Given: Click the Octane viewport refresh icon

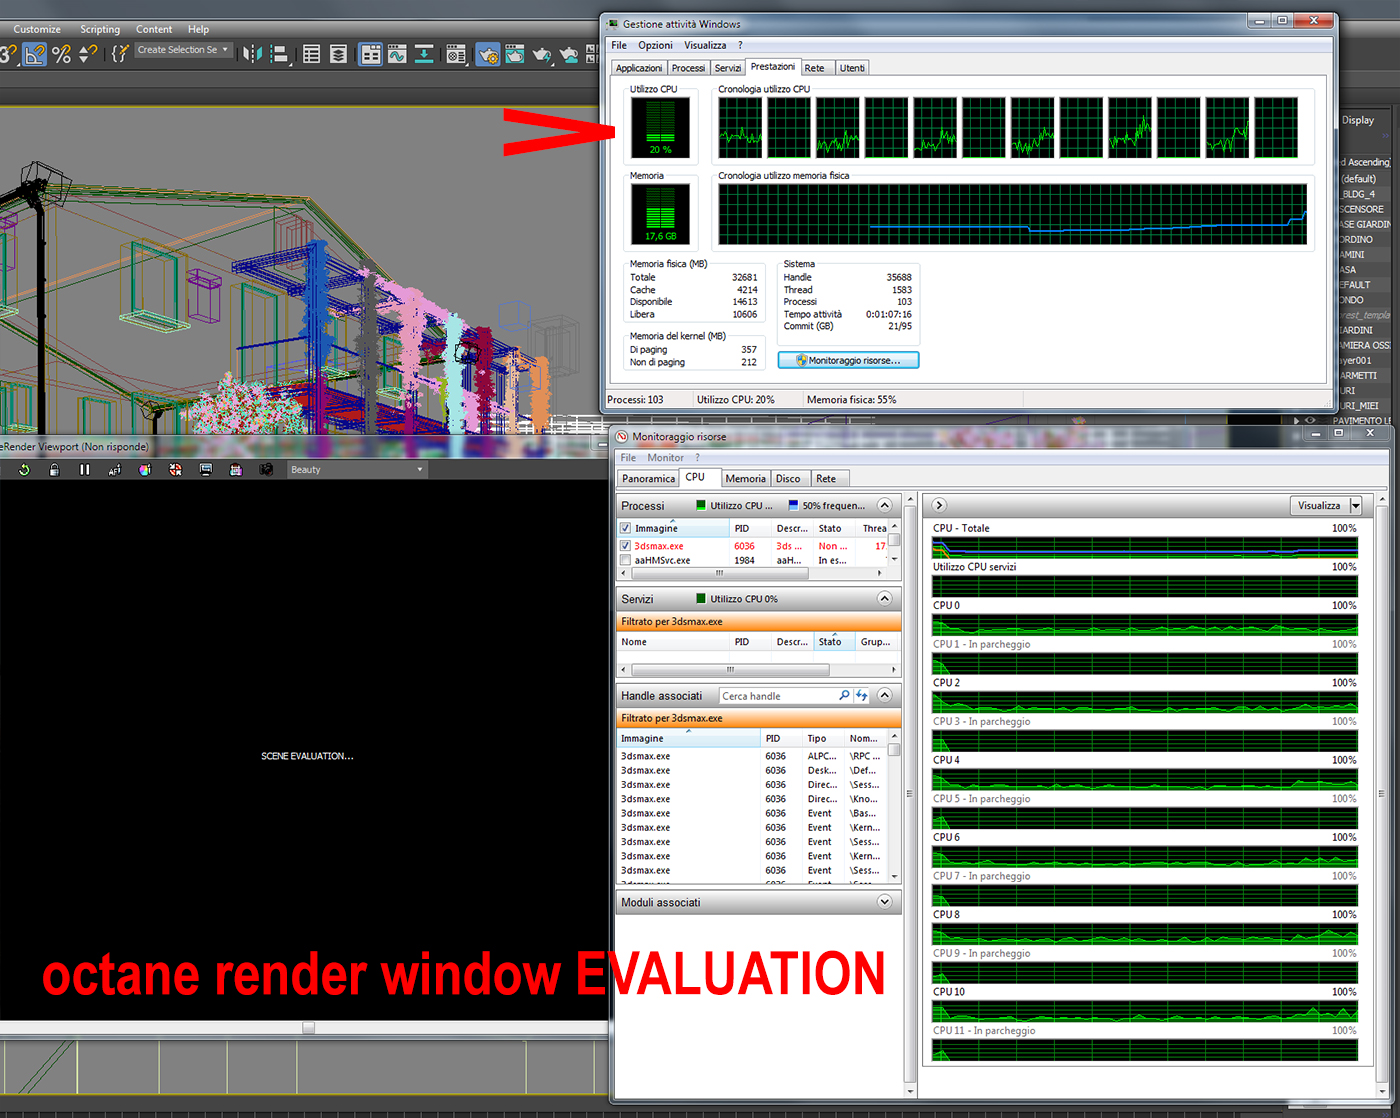Looking at the screenshot, I should [24, 470].
